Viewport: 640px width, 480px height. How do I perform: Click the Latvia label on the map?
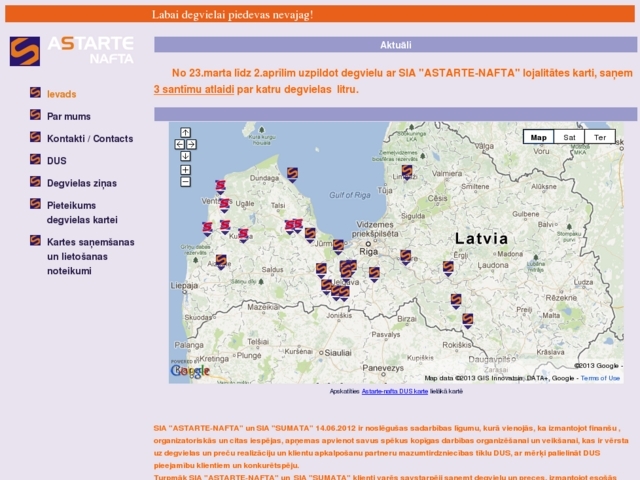click(x=482, y=239)
